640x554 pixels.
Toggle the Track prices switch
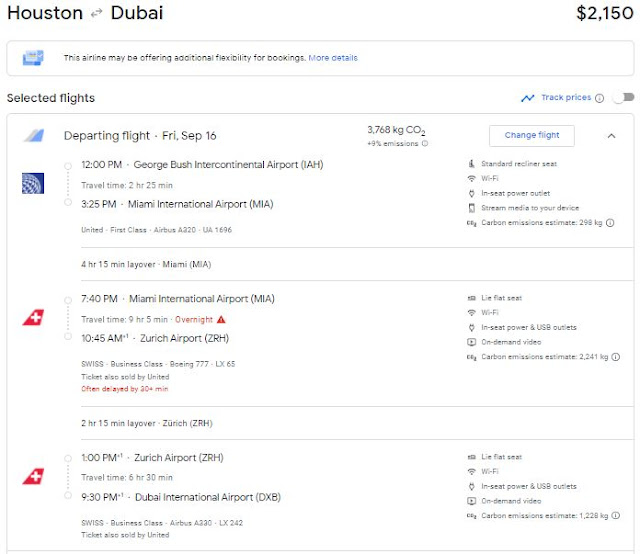tap(623, 98)
